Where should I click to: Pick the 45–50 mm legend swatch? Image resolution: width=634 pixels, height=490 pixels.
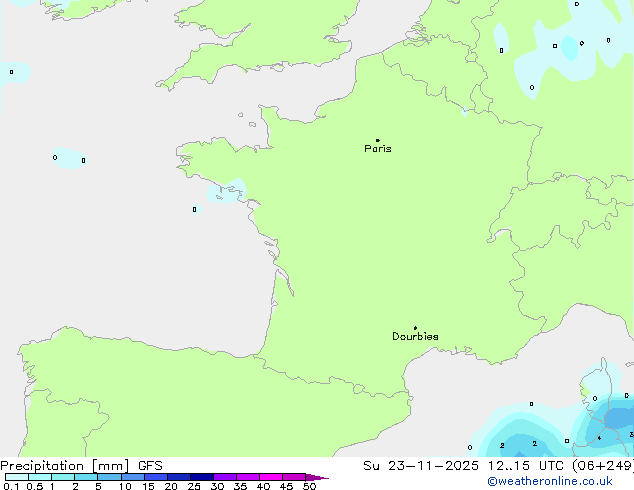click(294, 477)
